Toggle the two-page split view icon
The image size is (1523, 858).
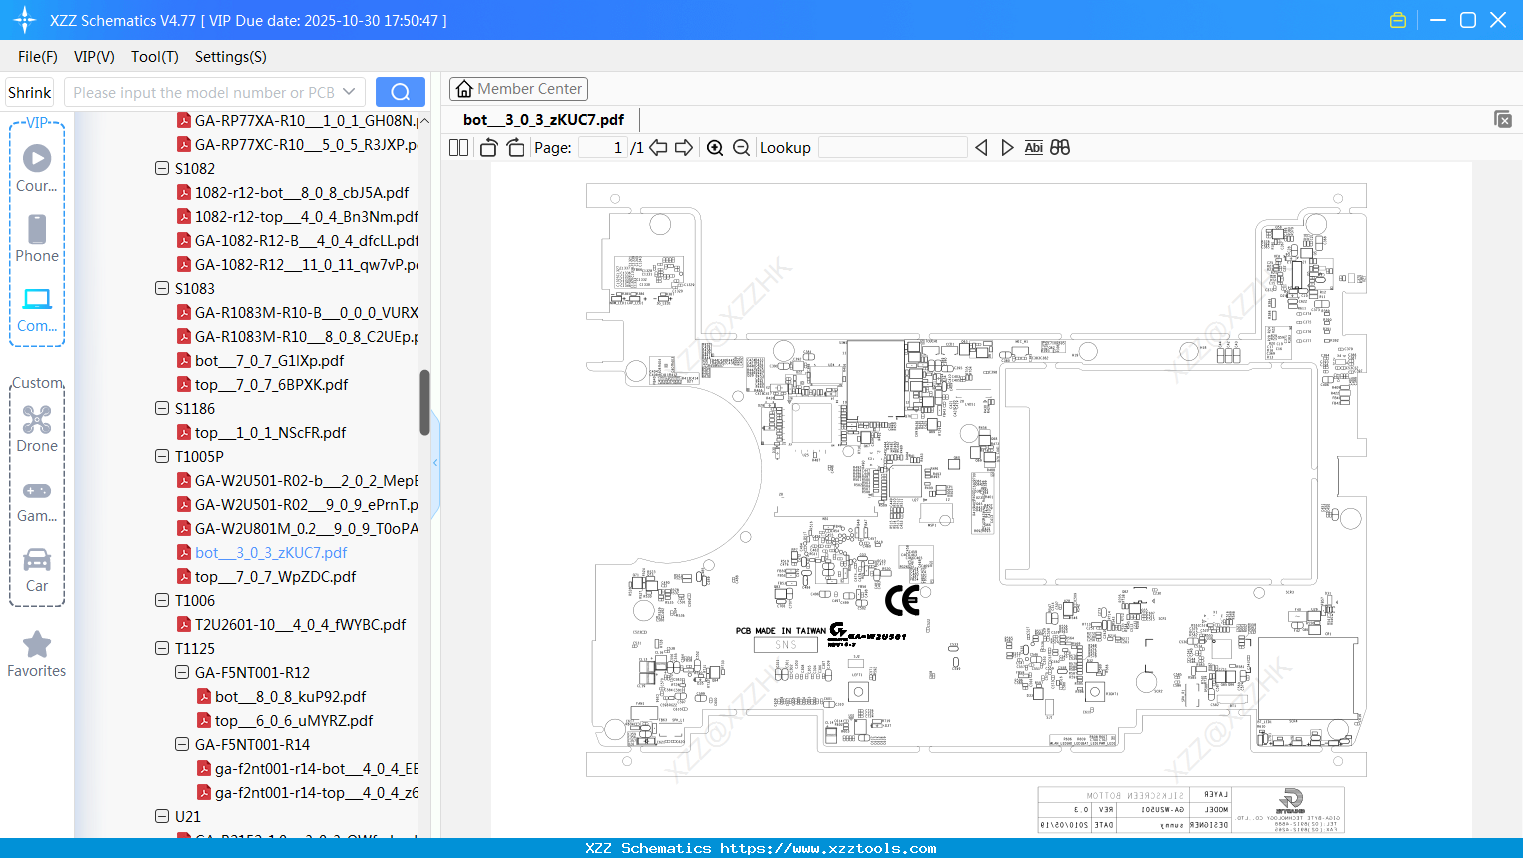pos(458,148)
